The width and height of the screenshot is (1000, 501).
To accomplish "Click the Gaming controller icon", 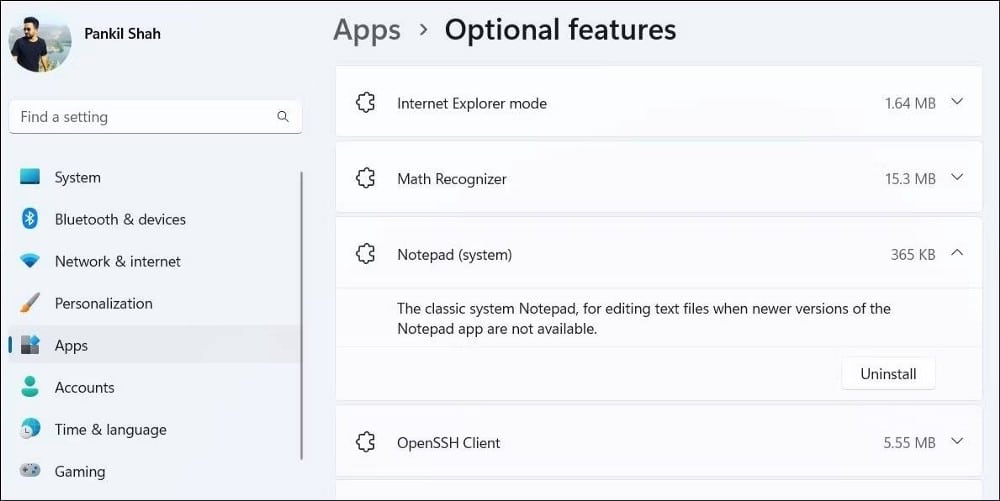I will (x=30, y=471).
